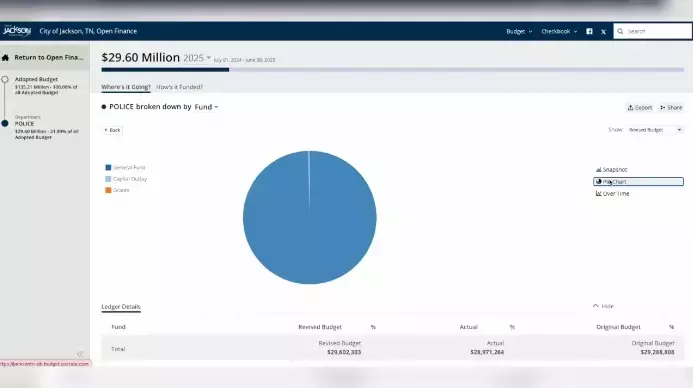Open the Checkbook menu
This screenshot has width=693, height=388.
click(559, 31)
